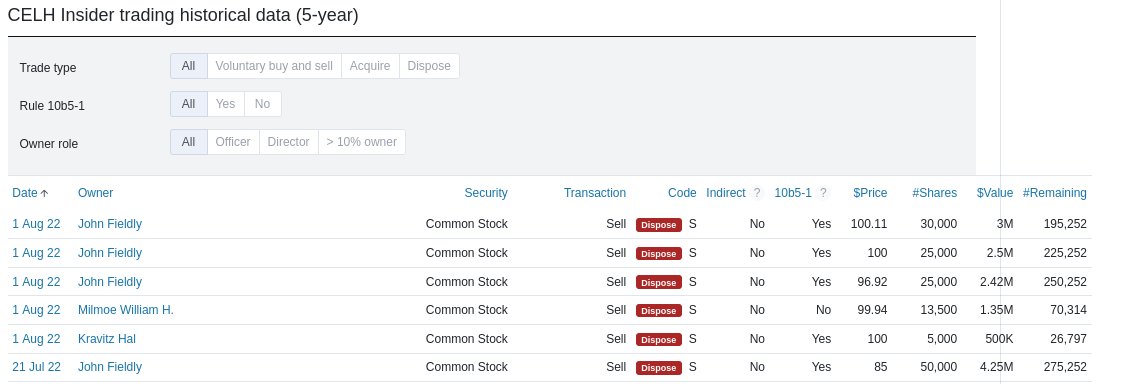The image size is (1131, 384).
Task: Click the 195,252 remaining shares value
Action: tap(1065, 224)
